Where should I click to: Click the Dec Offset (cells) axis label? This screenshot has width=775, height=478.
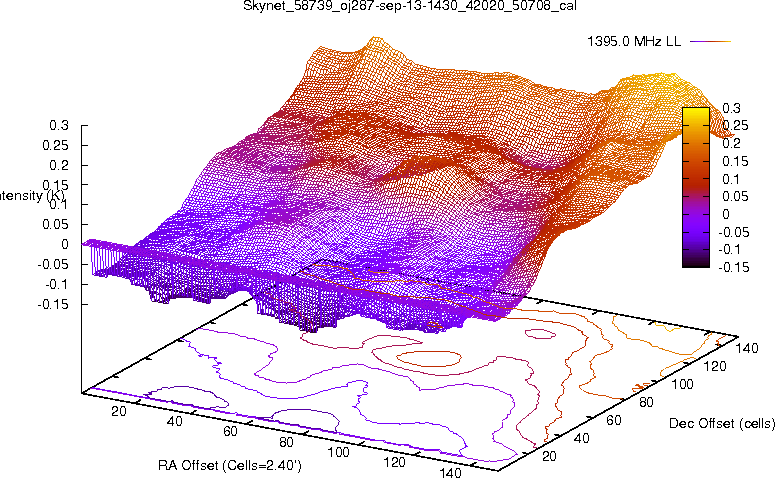pos(722,423)
